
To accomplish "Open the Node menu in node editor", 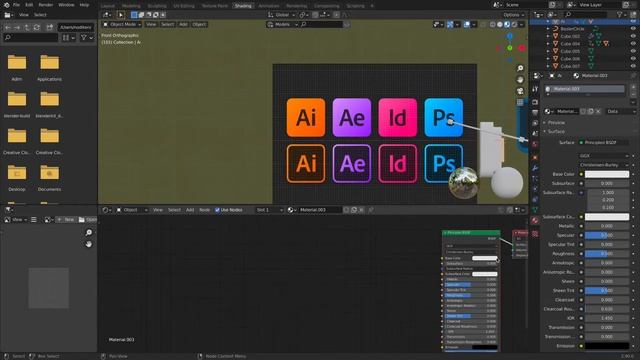I will point(204,210).
